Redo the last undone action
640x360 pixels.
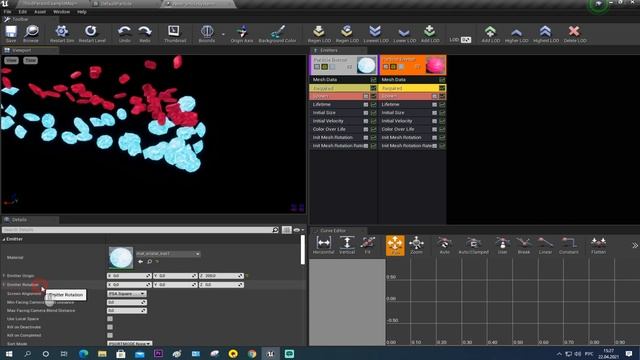(145, 33)
